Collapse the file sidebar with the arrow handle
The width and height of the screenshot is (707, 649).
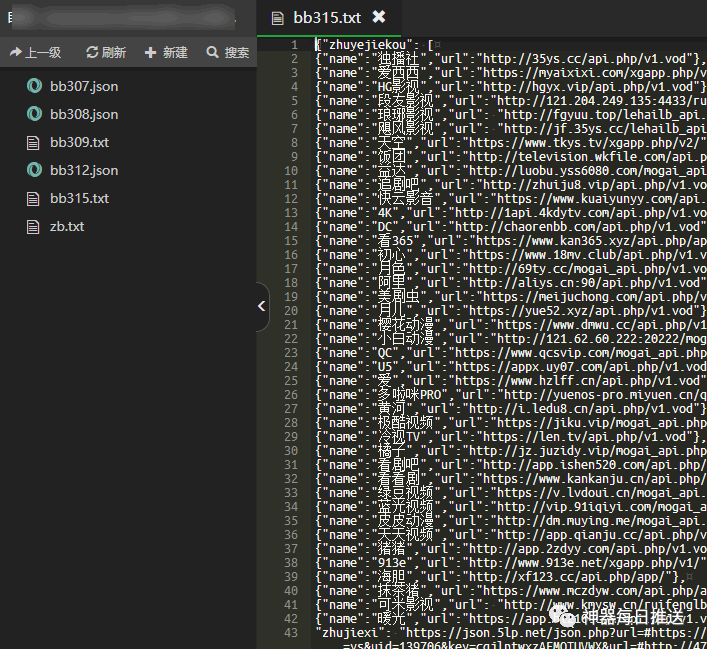pos(262,307)
